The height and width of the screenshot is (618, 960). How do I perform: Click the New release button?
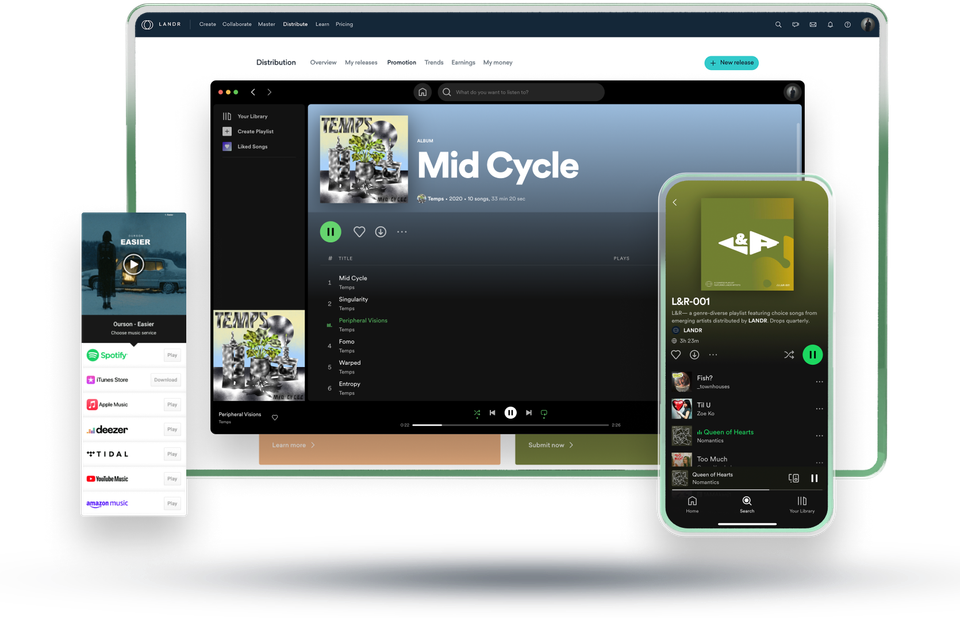[x=732, y=62]
